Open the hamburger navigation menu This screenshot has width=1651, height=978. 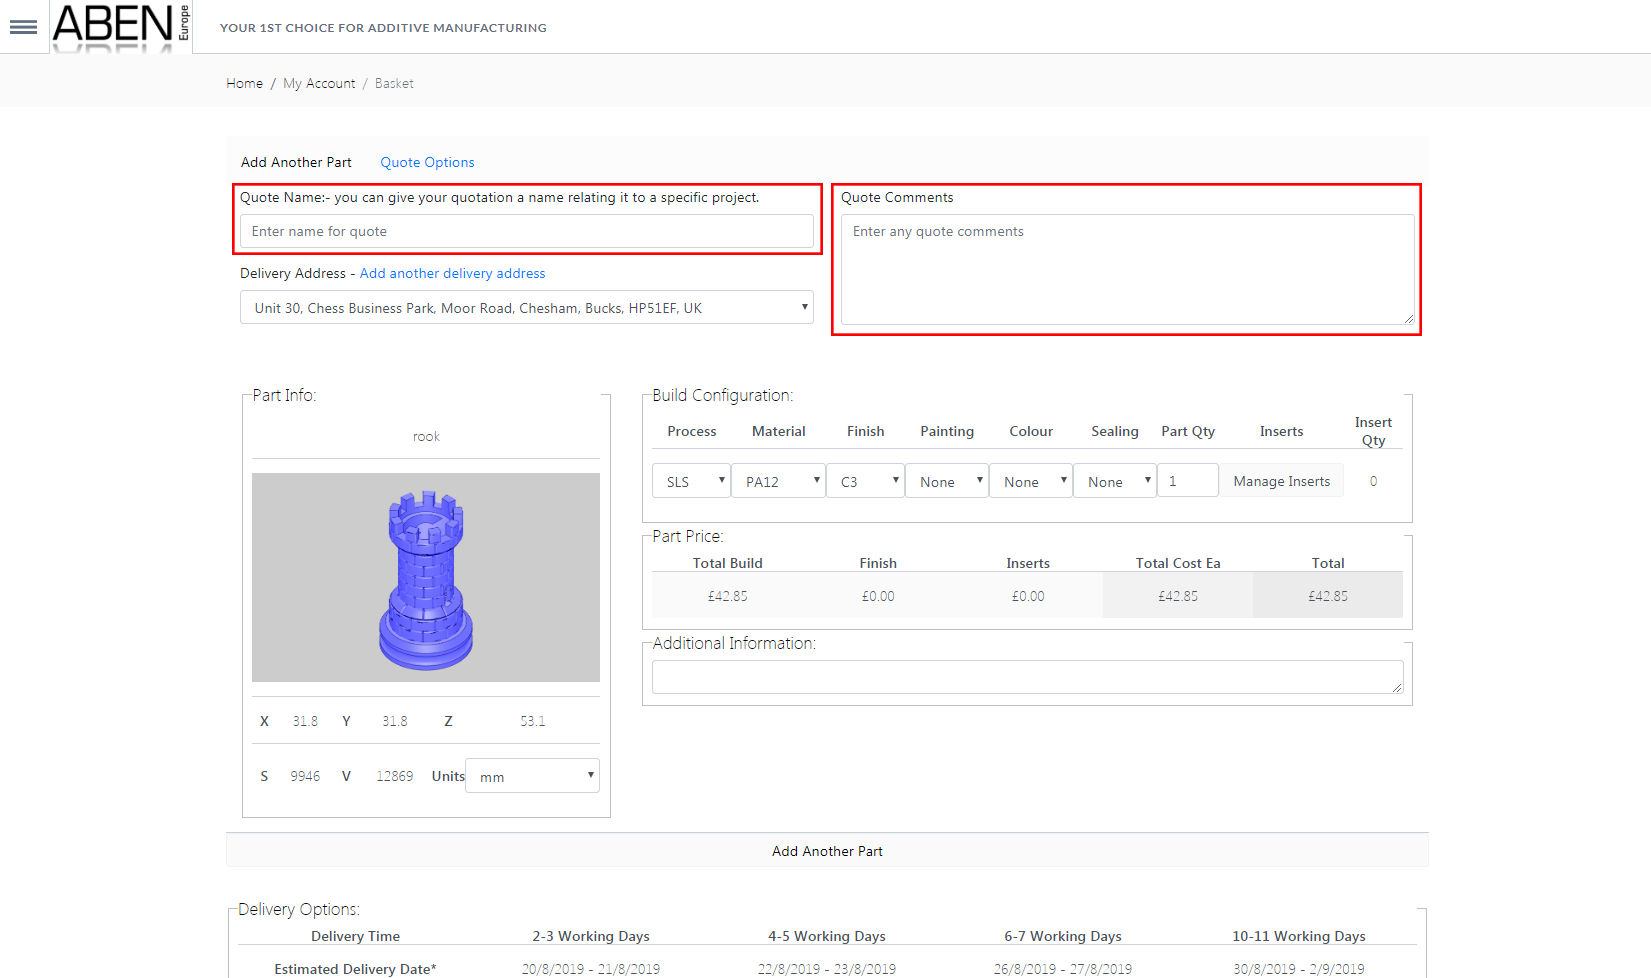coord(23,27)
